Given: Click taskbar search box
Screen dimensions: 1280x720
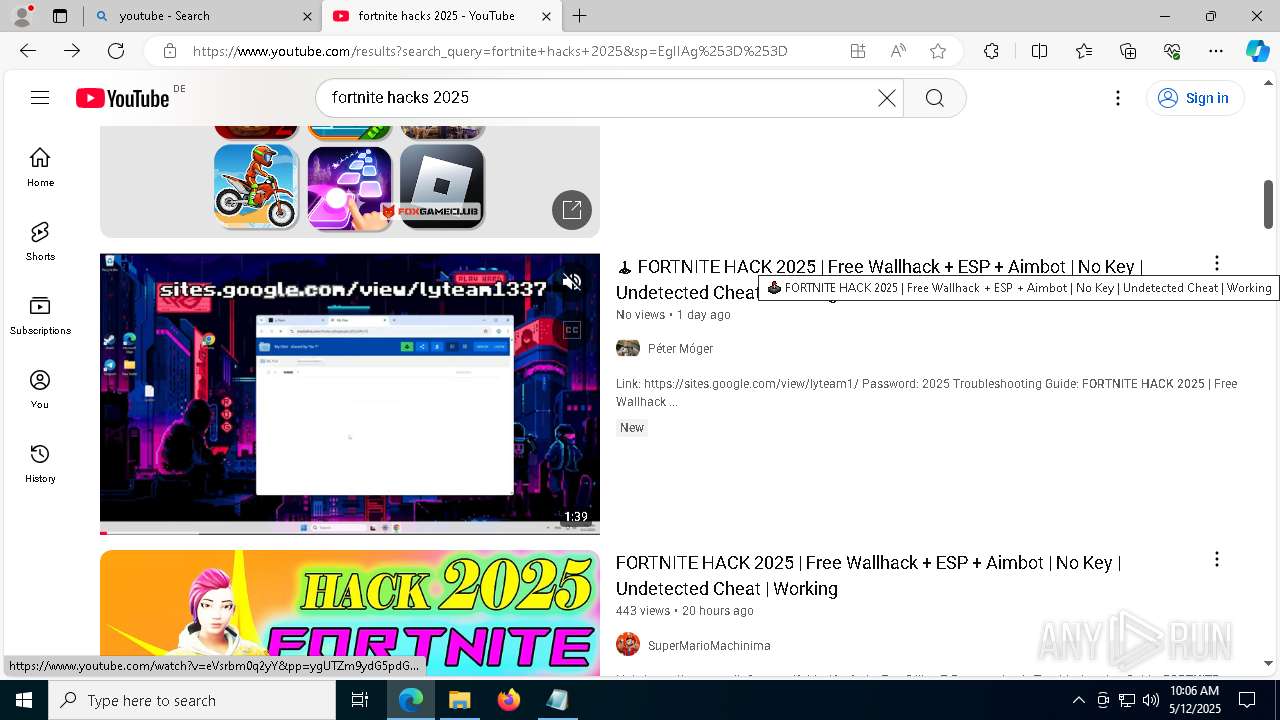Looking at the screenshot, I should tap(192, 700).
